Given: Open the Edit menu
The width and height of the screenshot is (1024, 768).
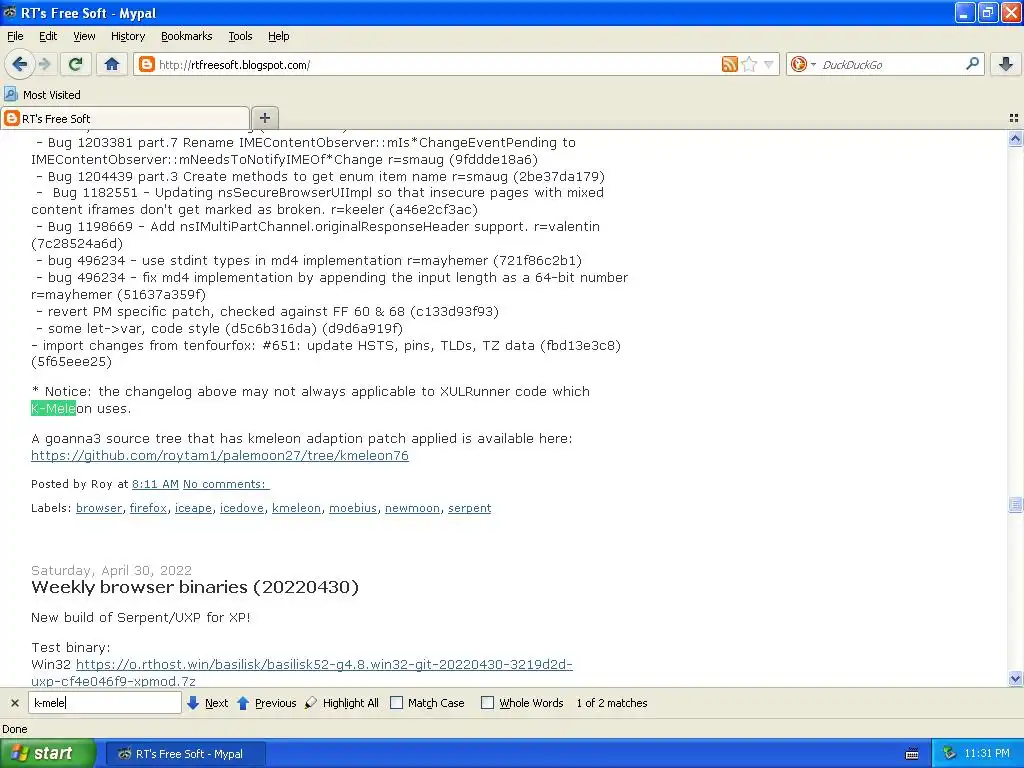Looking at the screenshot, I should 48,36.
